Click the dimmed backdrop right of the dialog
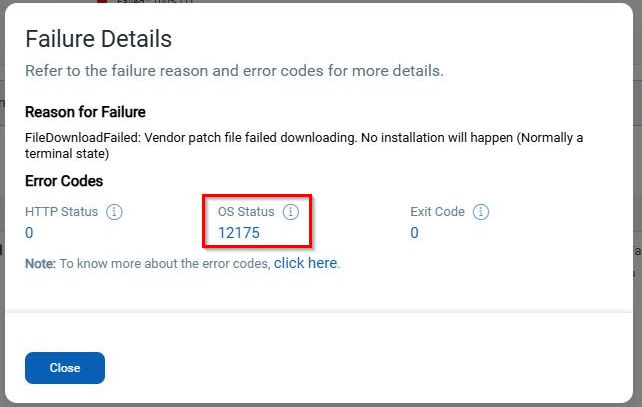Screen dimensions: 642x407 tap(637, 150)
